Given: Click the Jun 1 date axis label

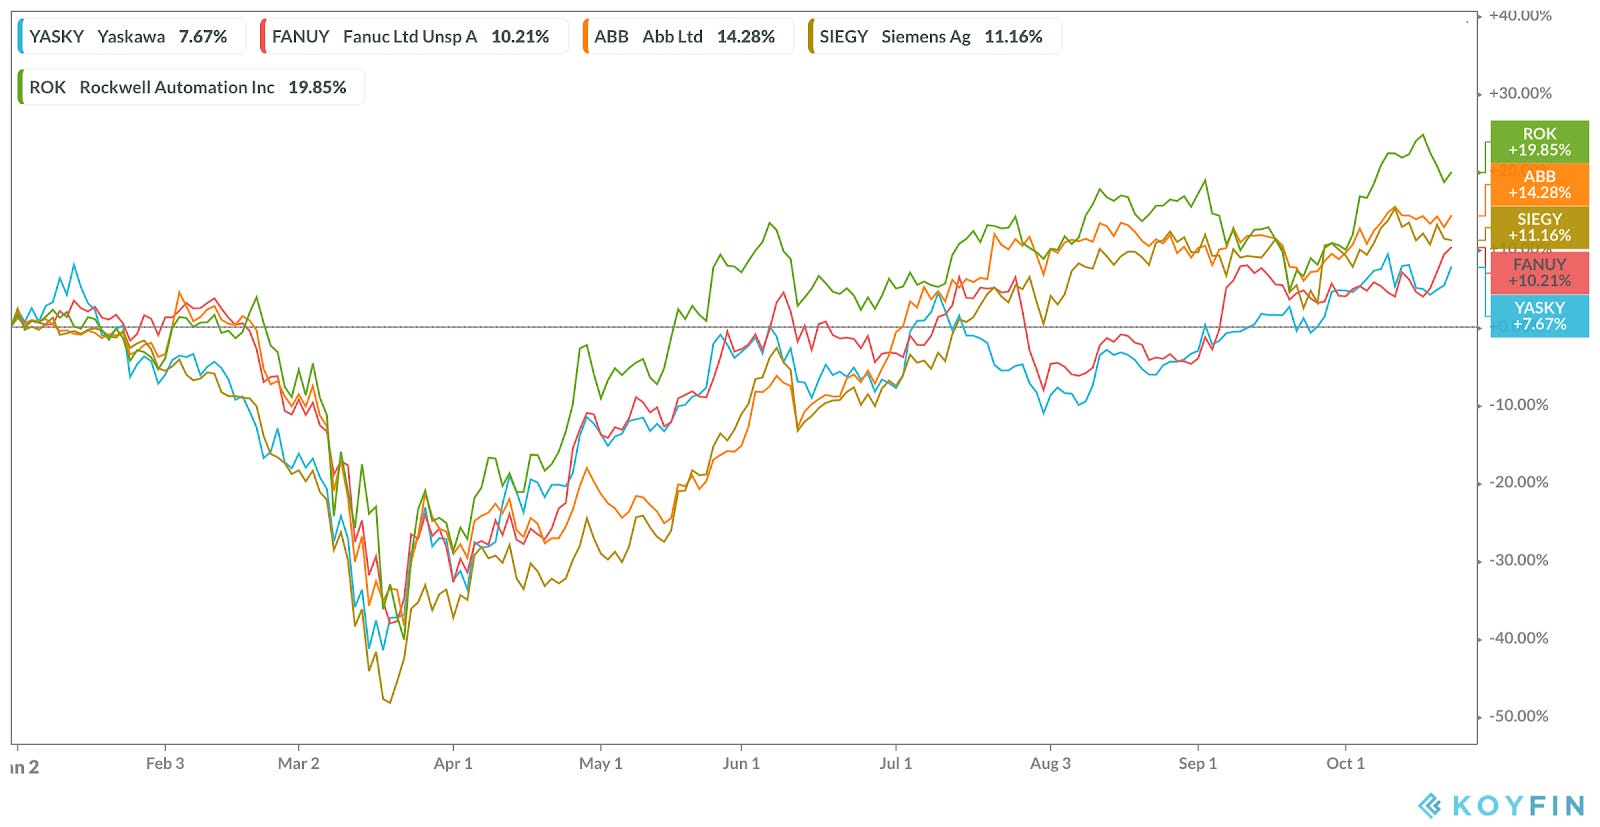Looking at the screenshot, I should 741,763.
